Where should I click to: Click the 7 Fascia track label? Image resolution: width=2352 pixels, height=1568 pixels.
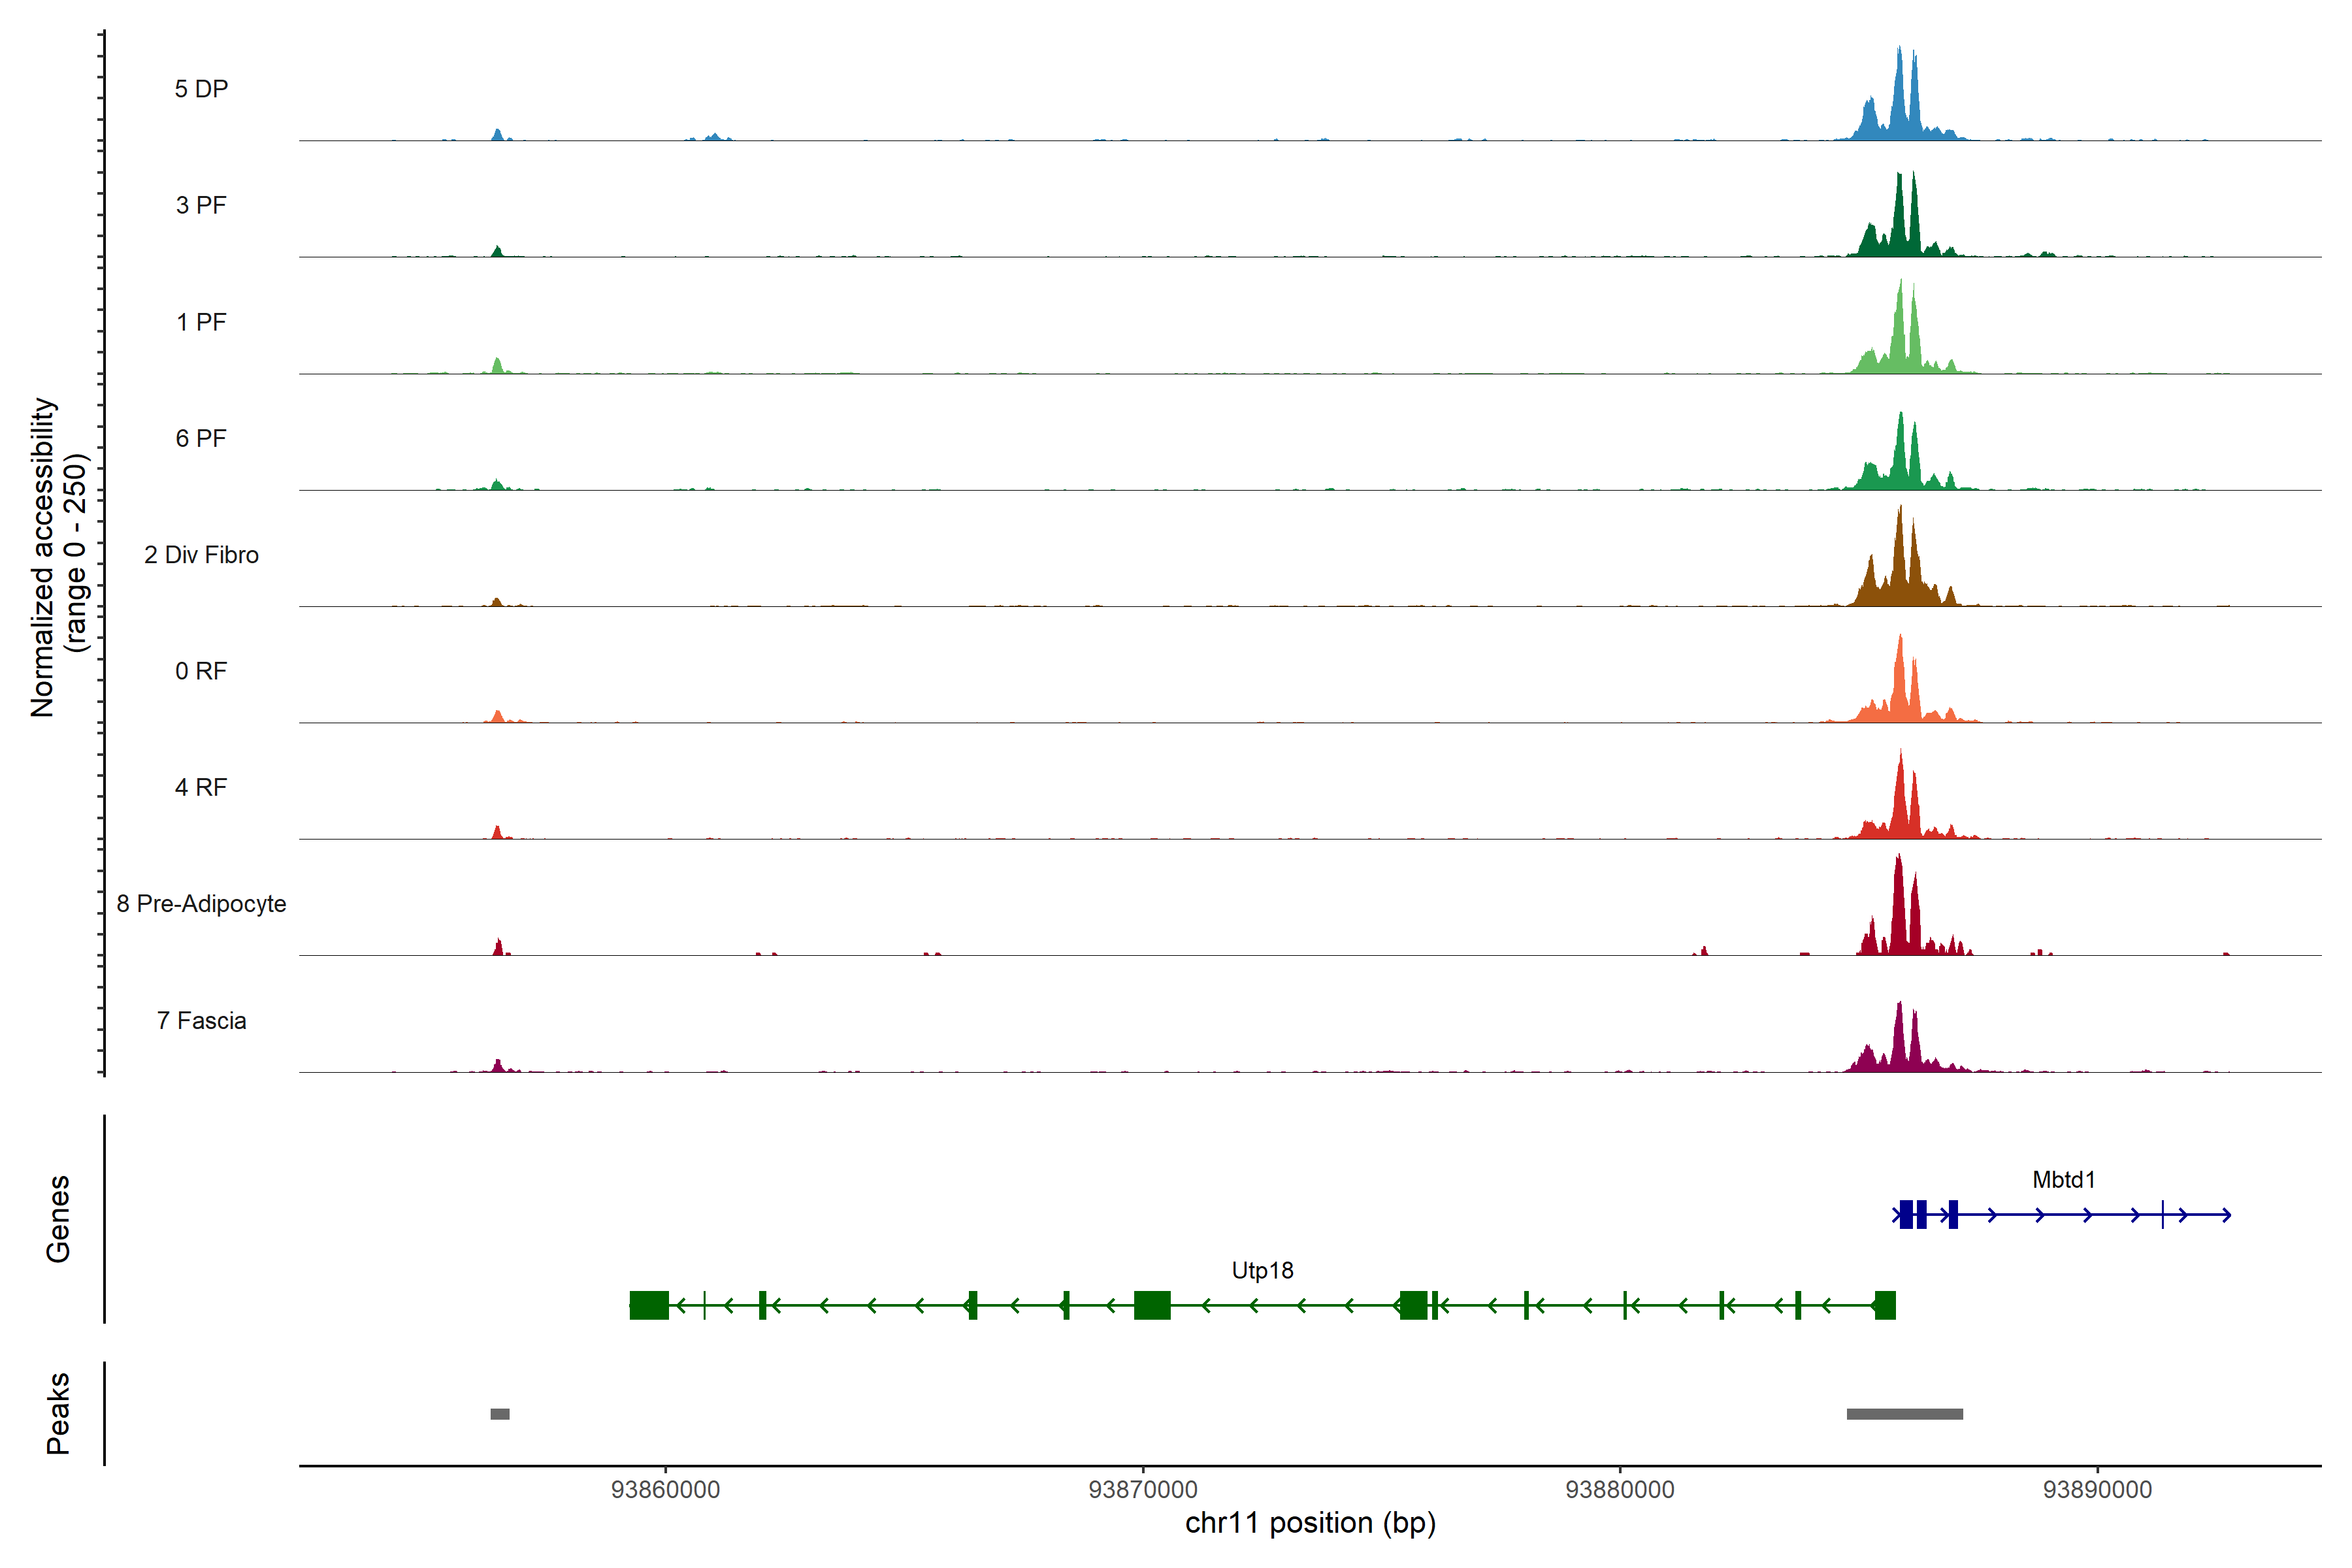[x=201, y=1020]
